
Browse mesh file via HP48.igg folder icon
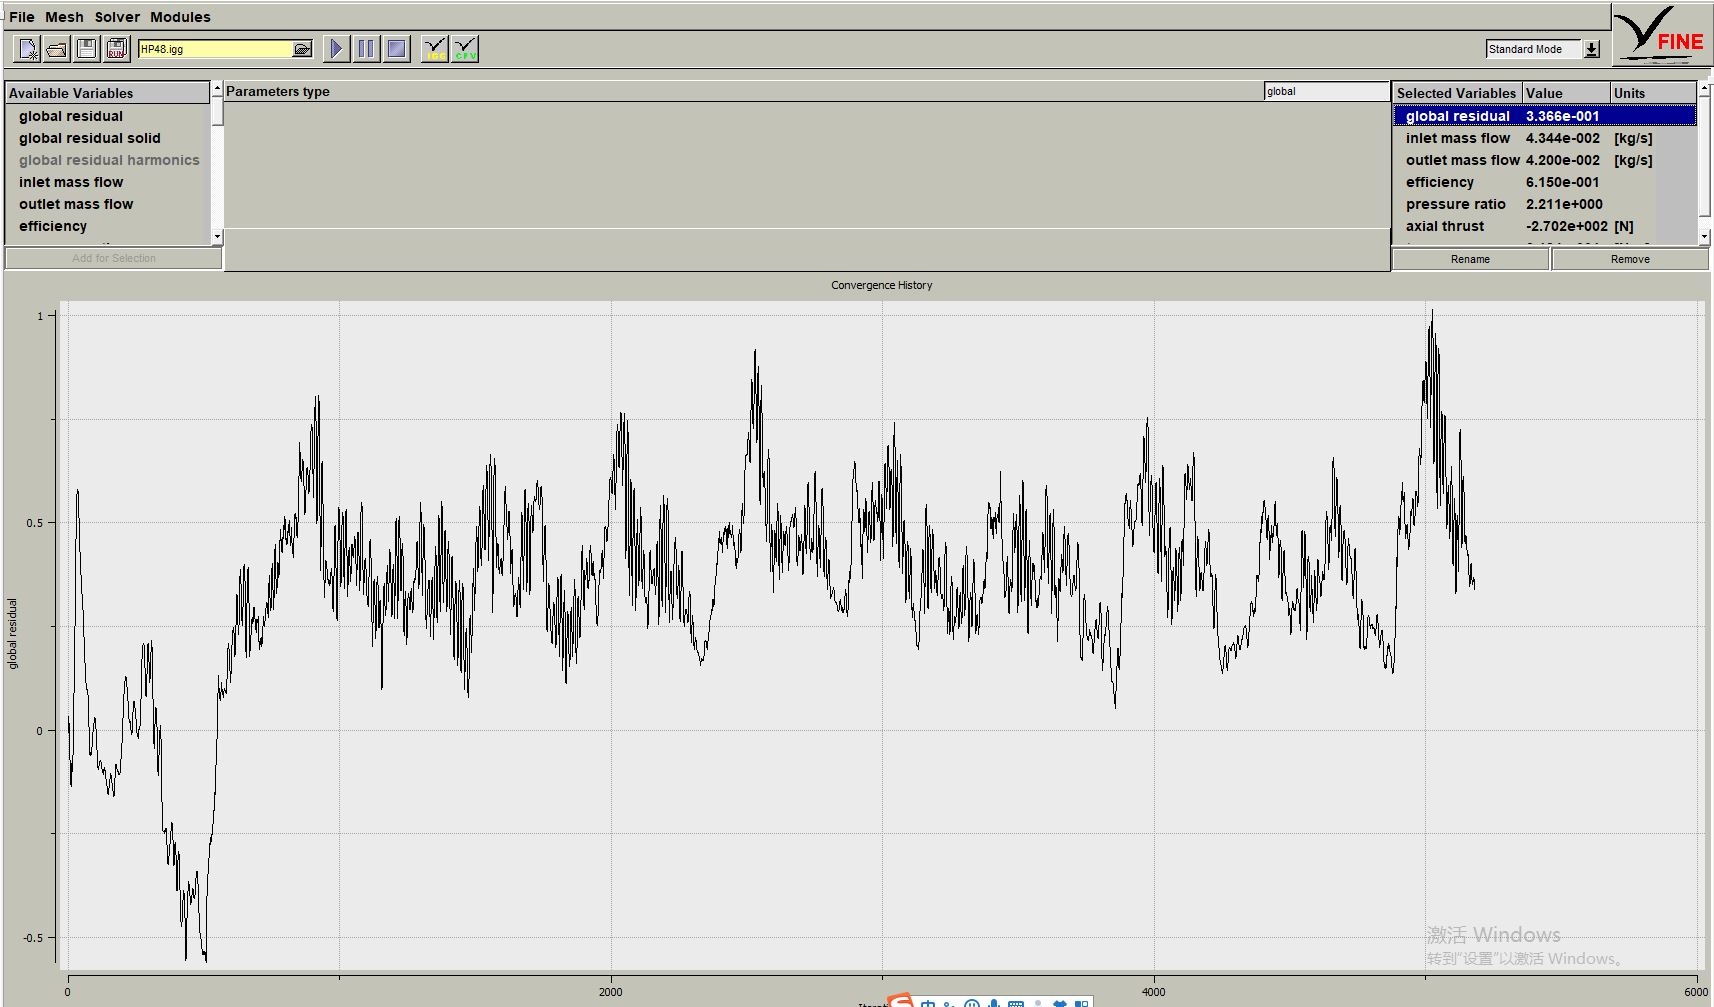coord(302,49)
